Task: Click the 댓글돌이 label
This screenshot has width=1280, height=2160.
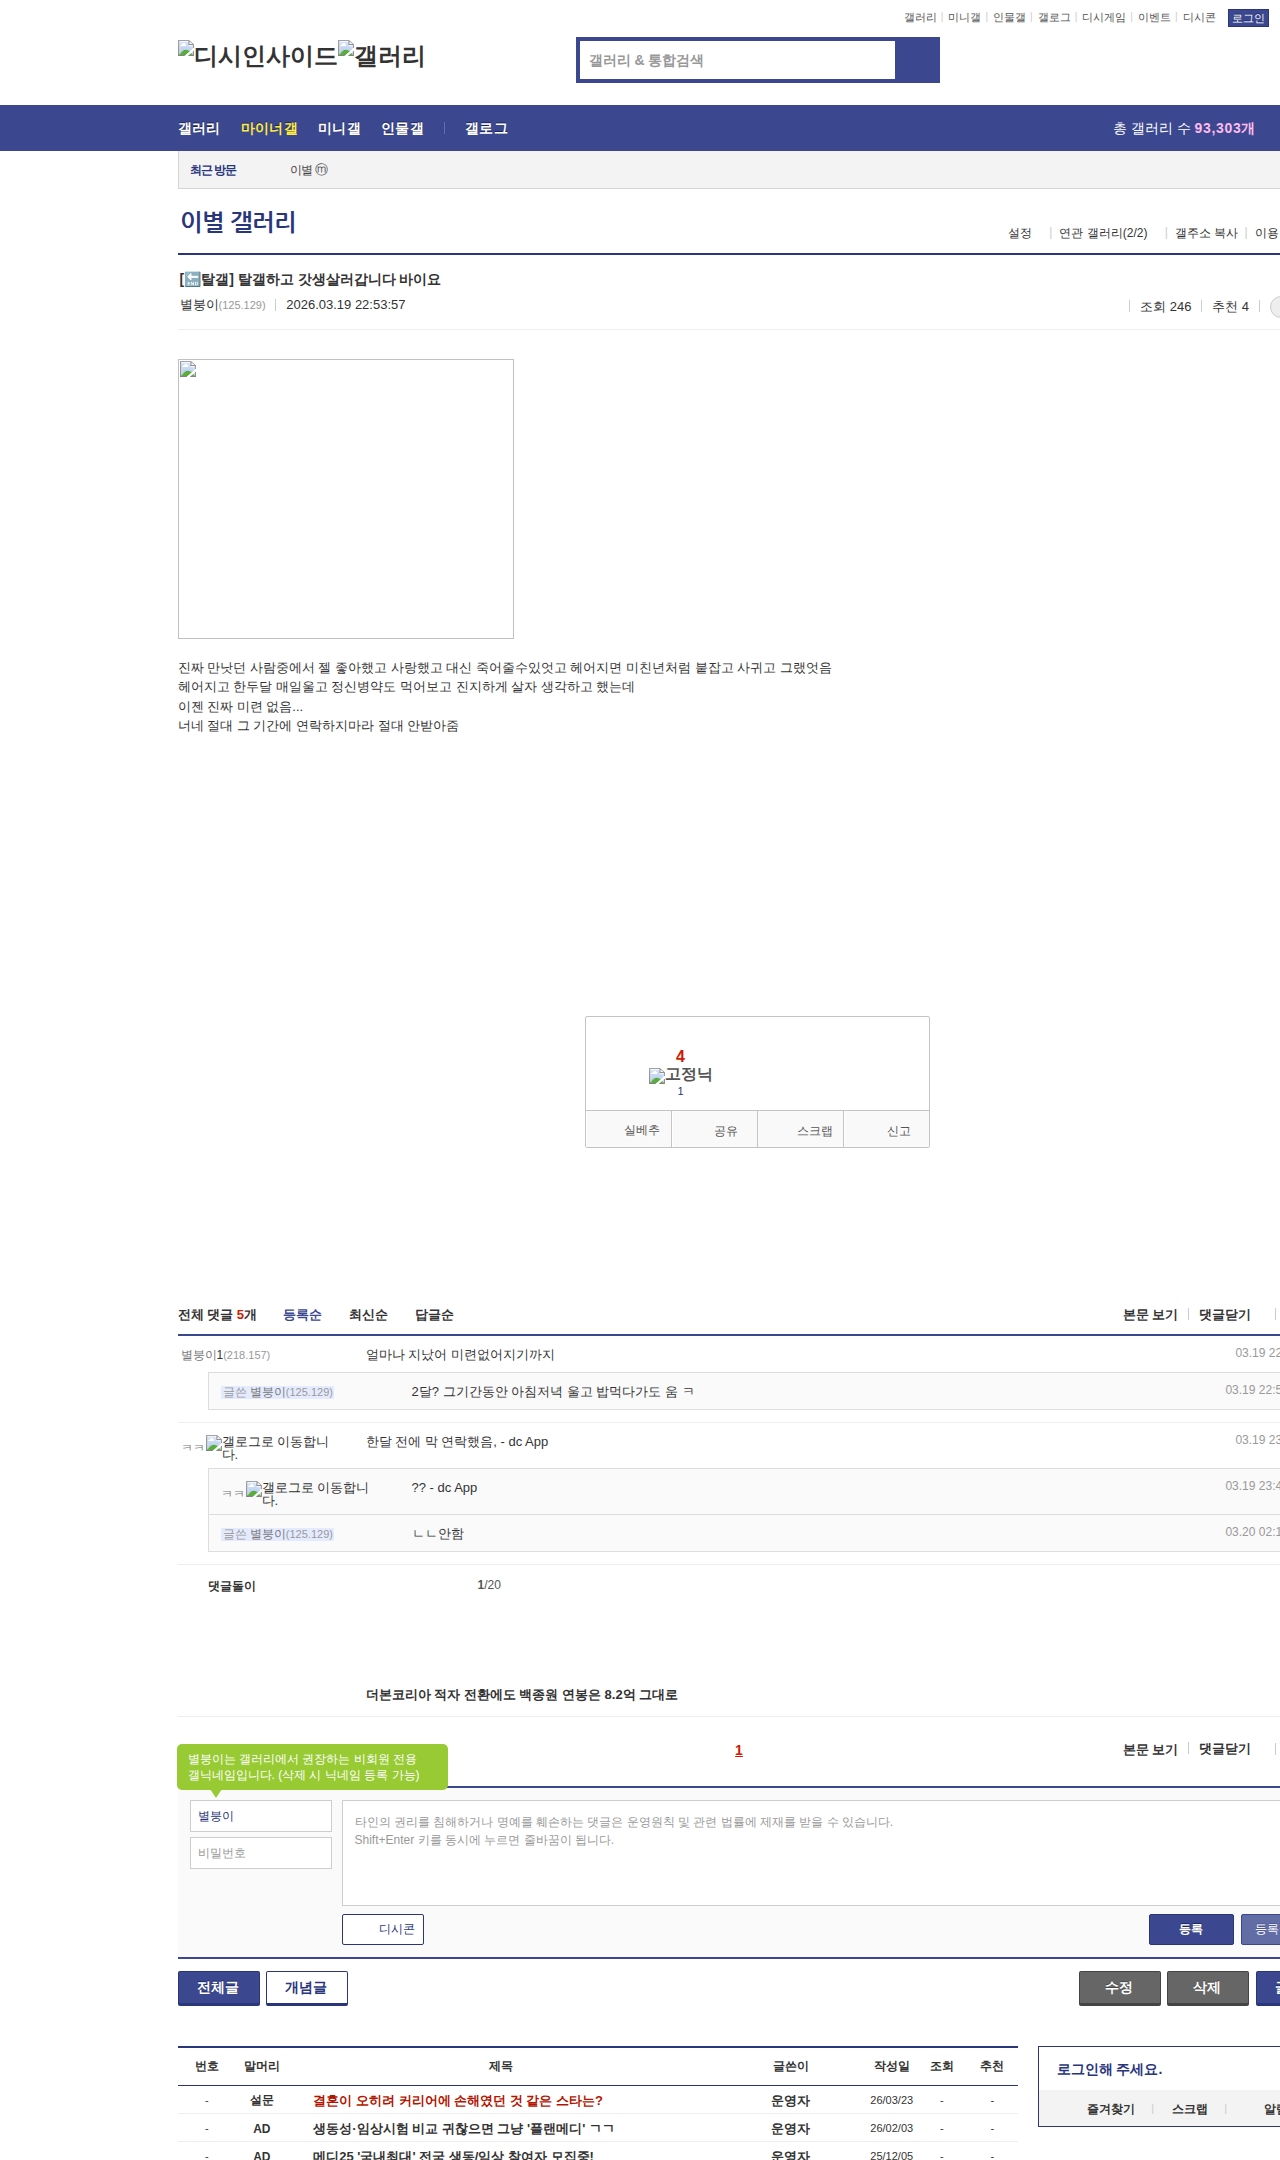Action: pos(232,1586)
